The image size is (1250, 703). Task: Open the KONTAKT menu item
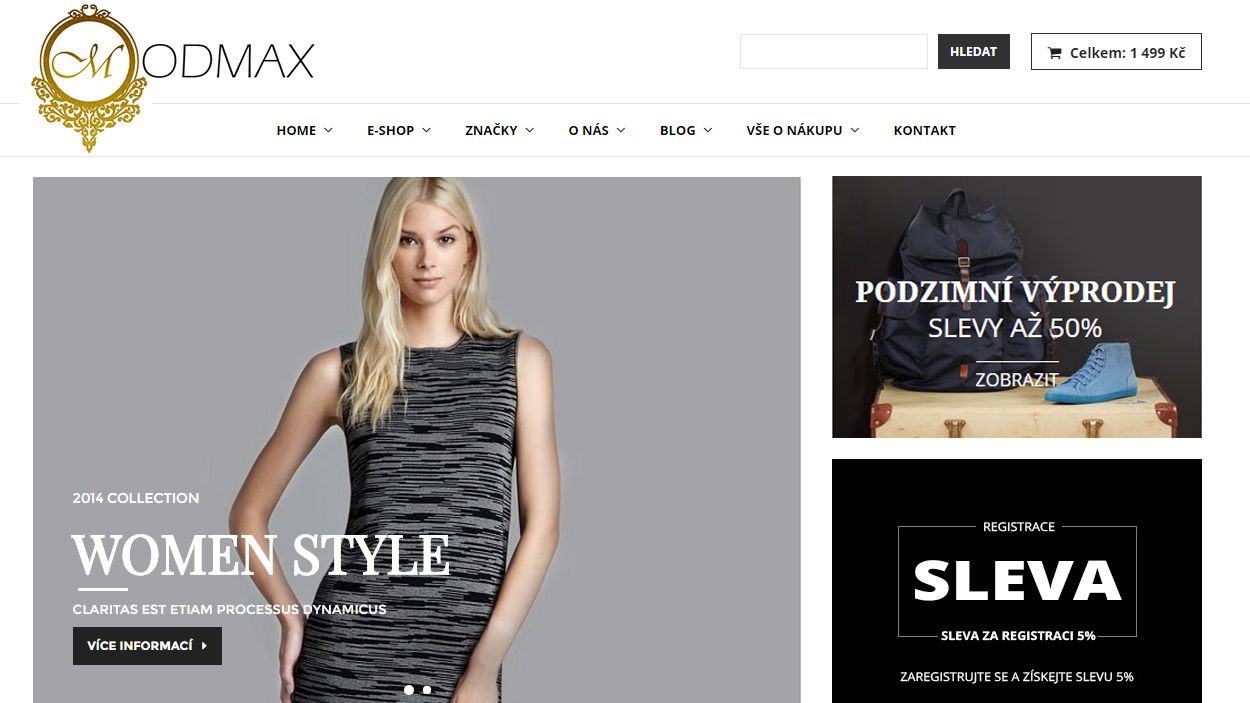[x=925, y=131]
